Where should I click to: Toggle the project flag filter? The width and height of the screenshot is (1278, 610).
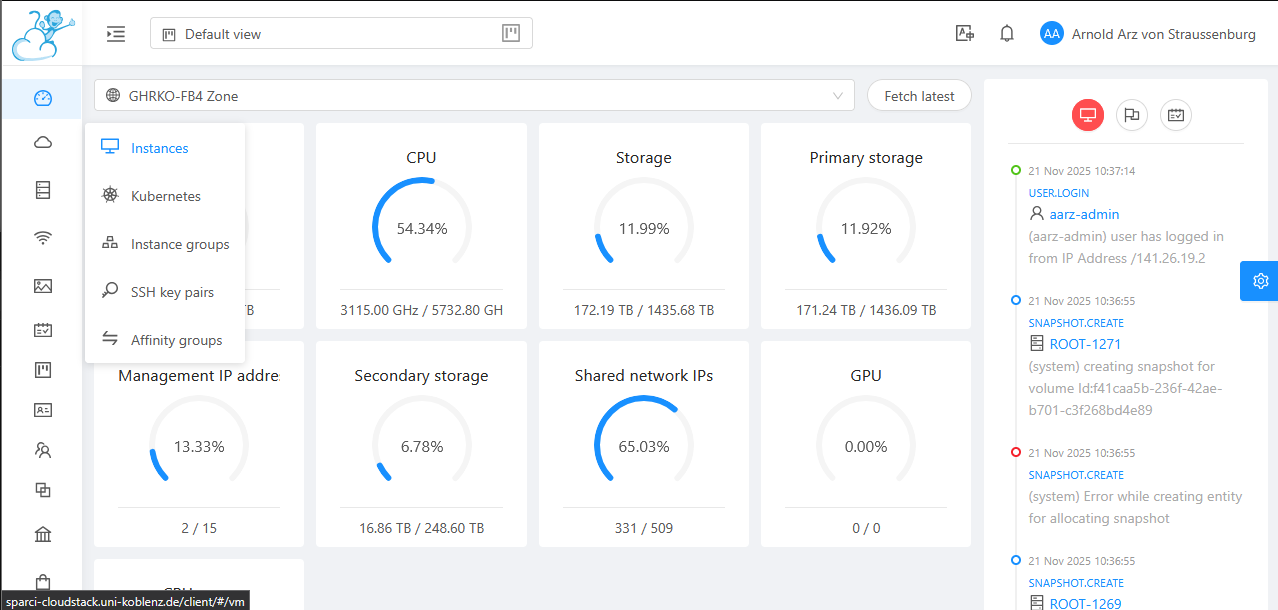click(x=1131, y=114)
